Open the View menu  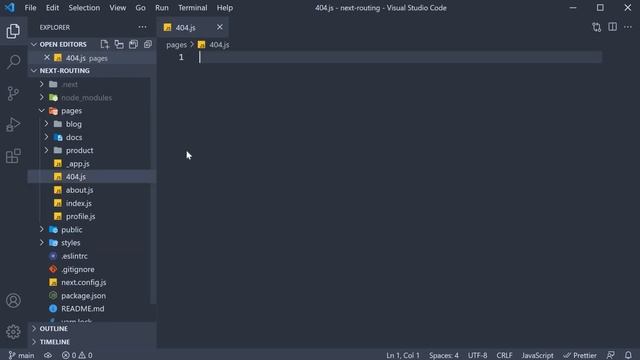pos(118,8)
